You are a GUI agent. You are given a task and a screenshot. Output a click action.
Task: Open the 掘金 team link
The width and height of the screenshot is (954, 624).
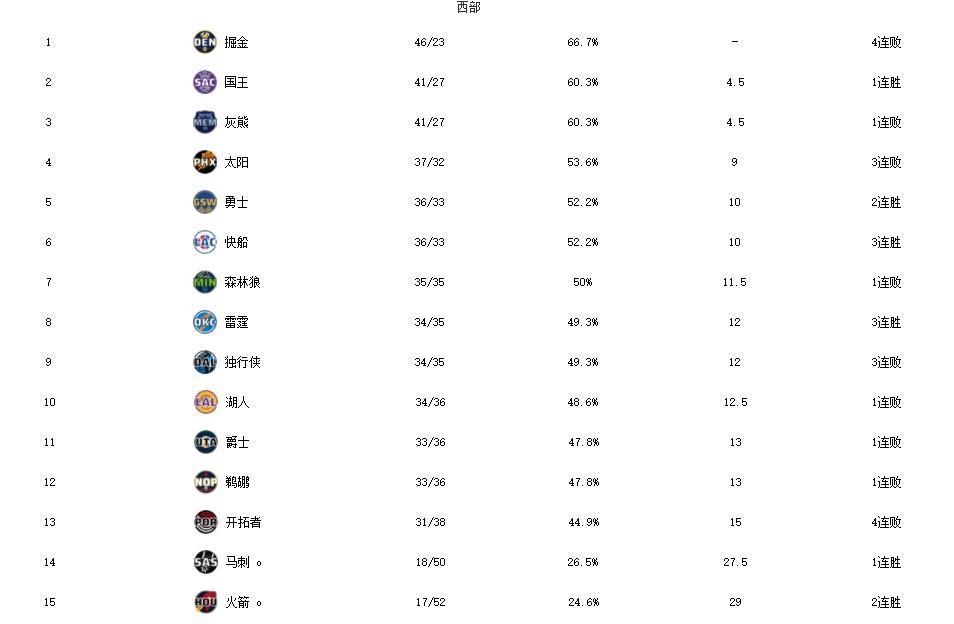237,42
